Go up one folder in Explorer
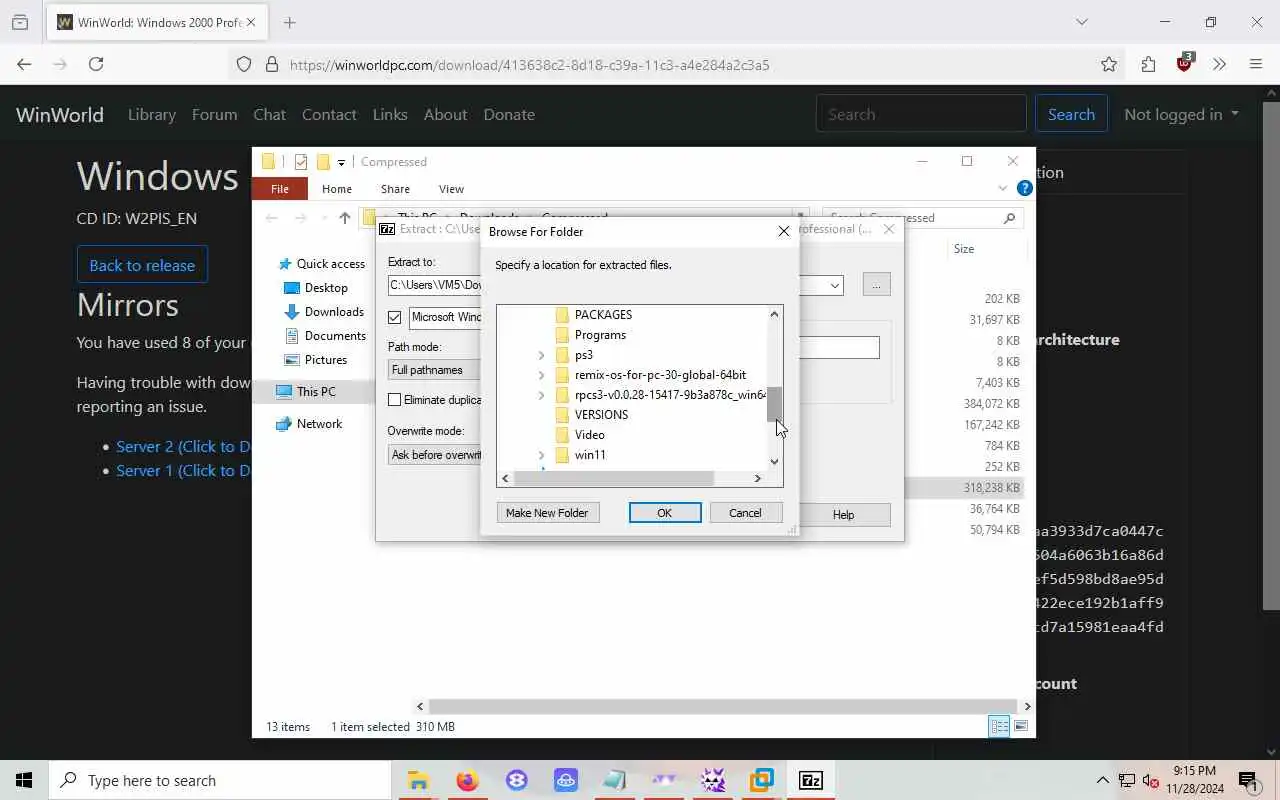1280x800 pixels. [x=345, y=217]
